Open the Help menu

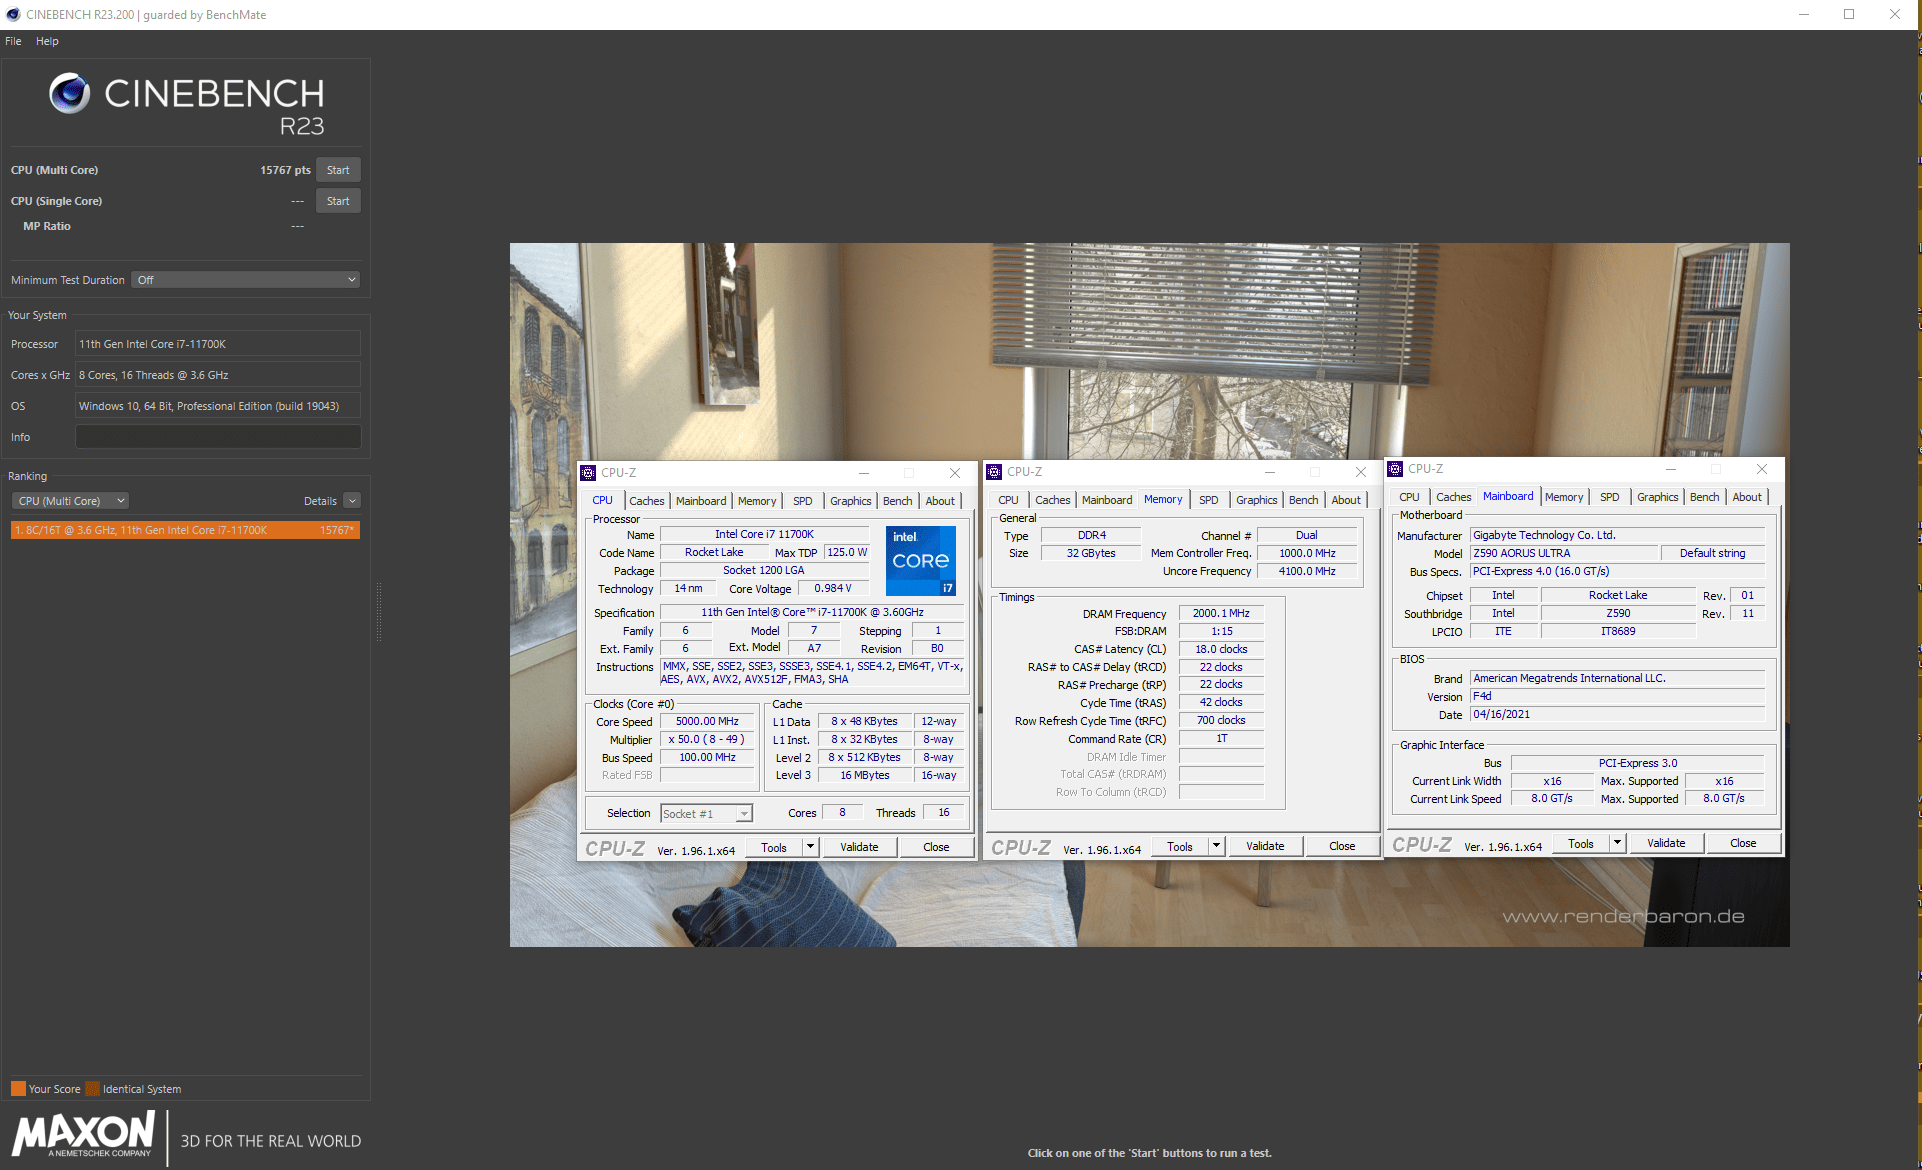[x=47, y=41]
